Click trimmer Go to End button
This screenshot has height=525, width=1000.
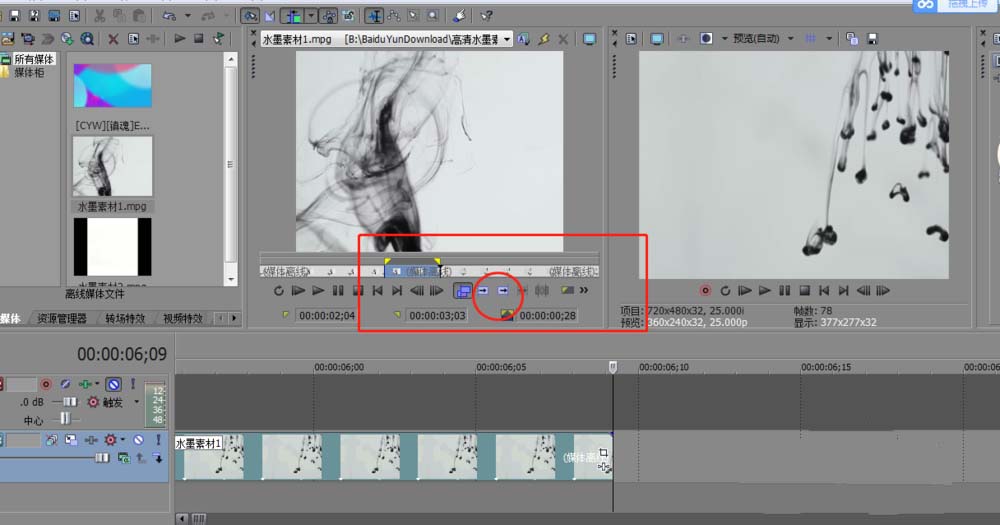[x=397, y=291]
